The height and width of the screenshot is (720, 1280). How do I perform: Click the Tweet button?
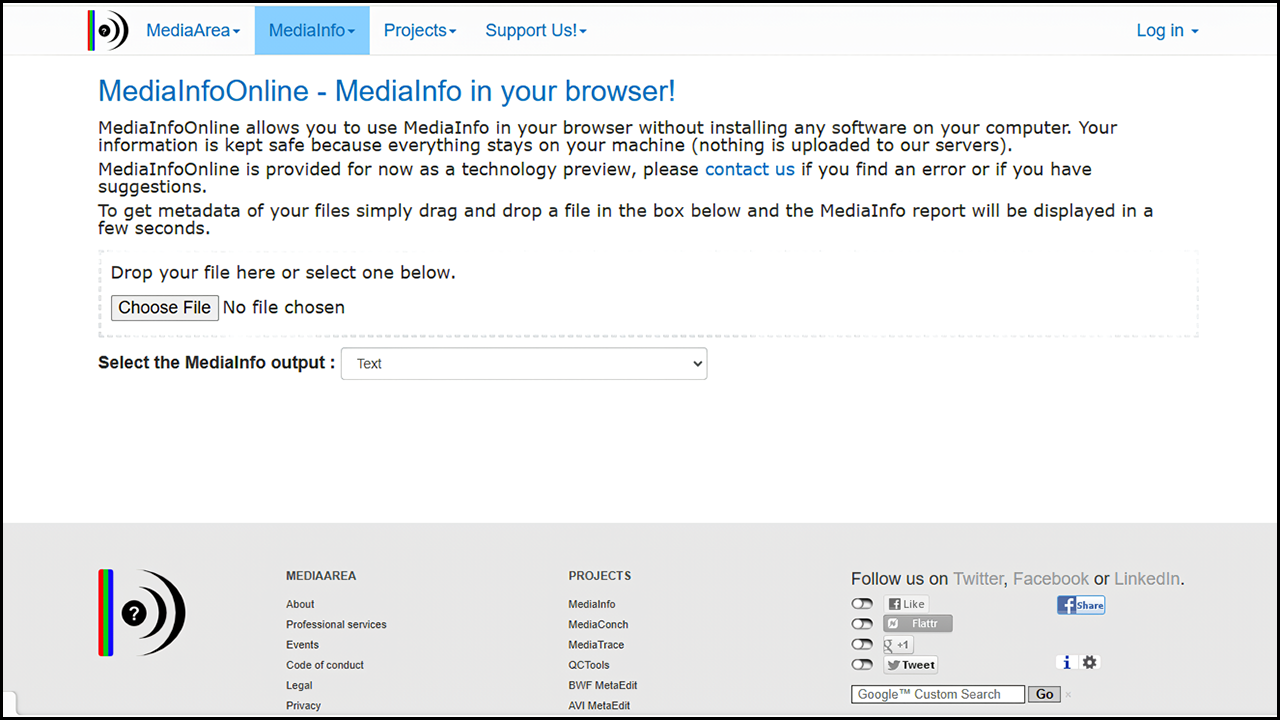[x=911, y=665]
